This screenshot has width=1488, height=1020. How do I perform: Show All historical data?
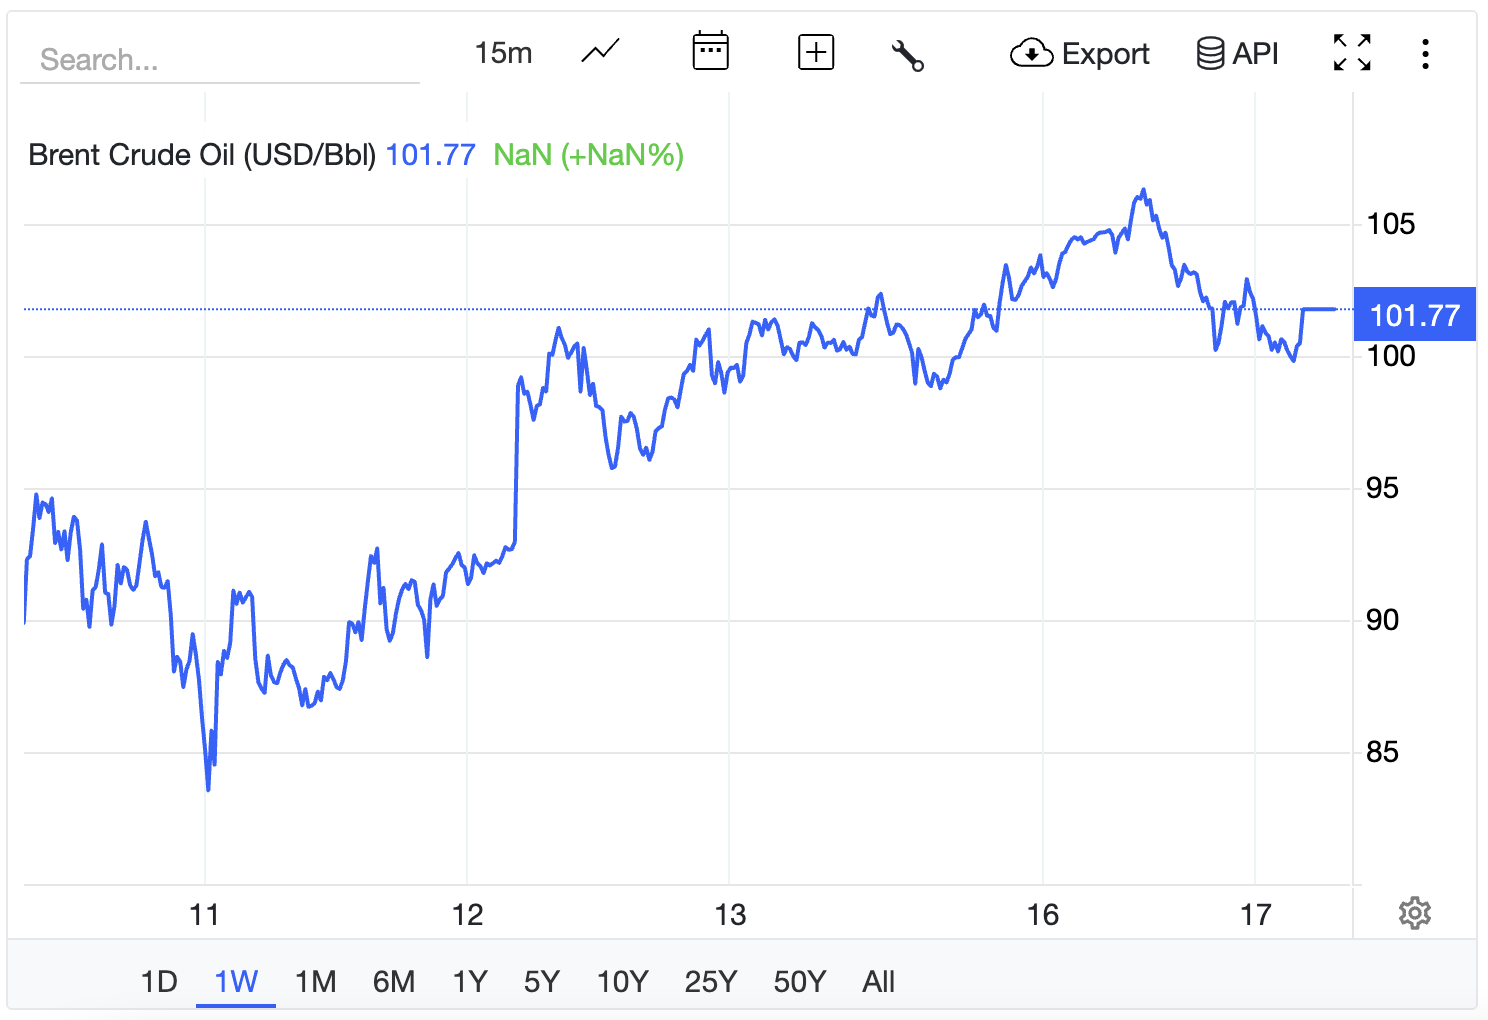(x=878, y=981)
